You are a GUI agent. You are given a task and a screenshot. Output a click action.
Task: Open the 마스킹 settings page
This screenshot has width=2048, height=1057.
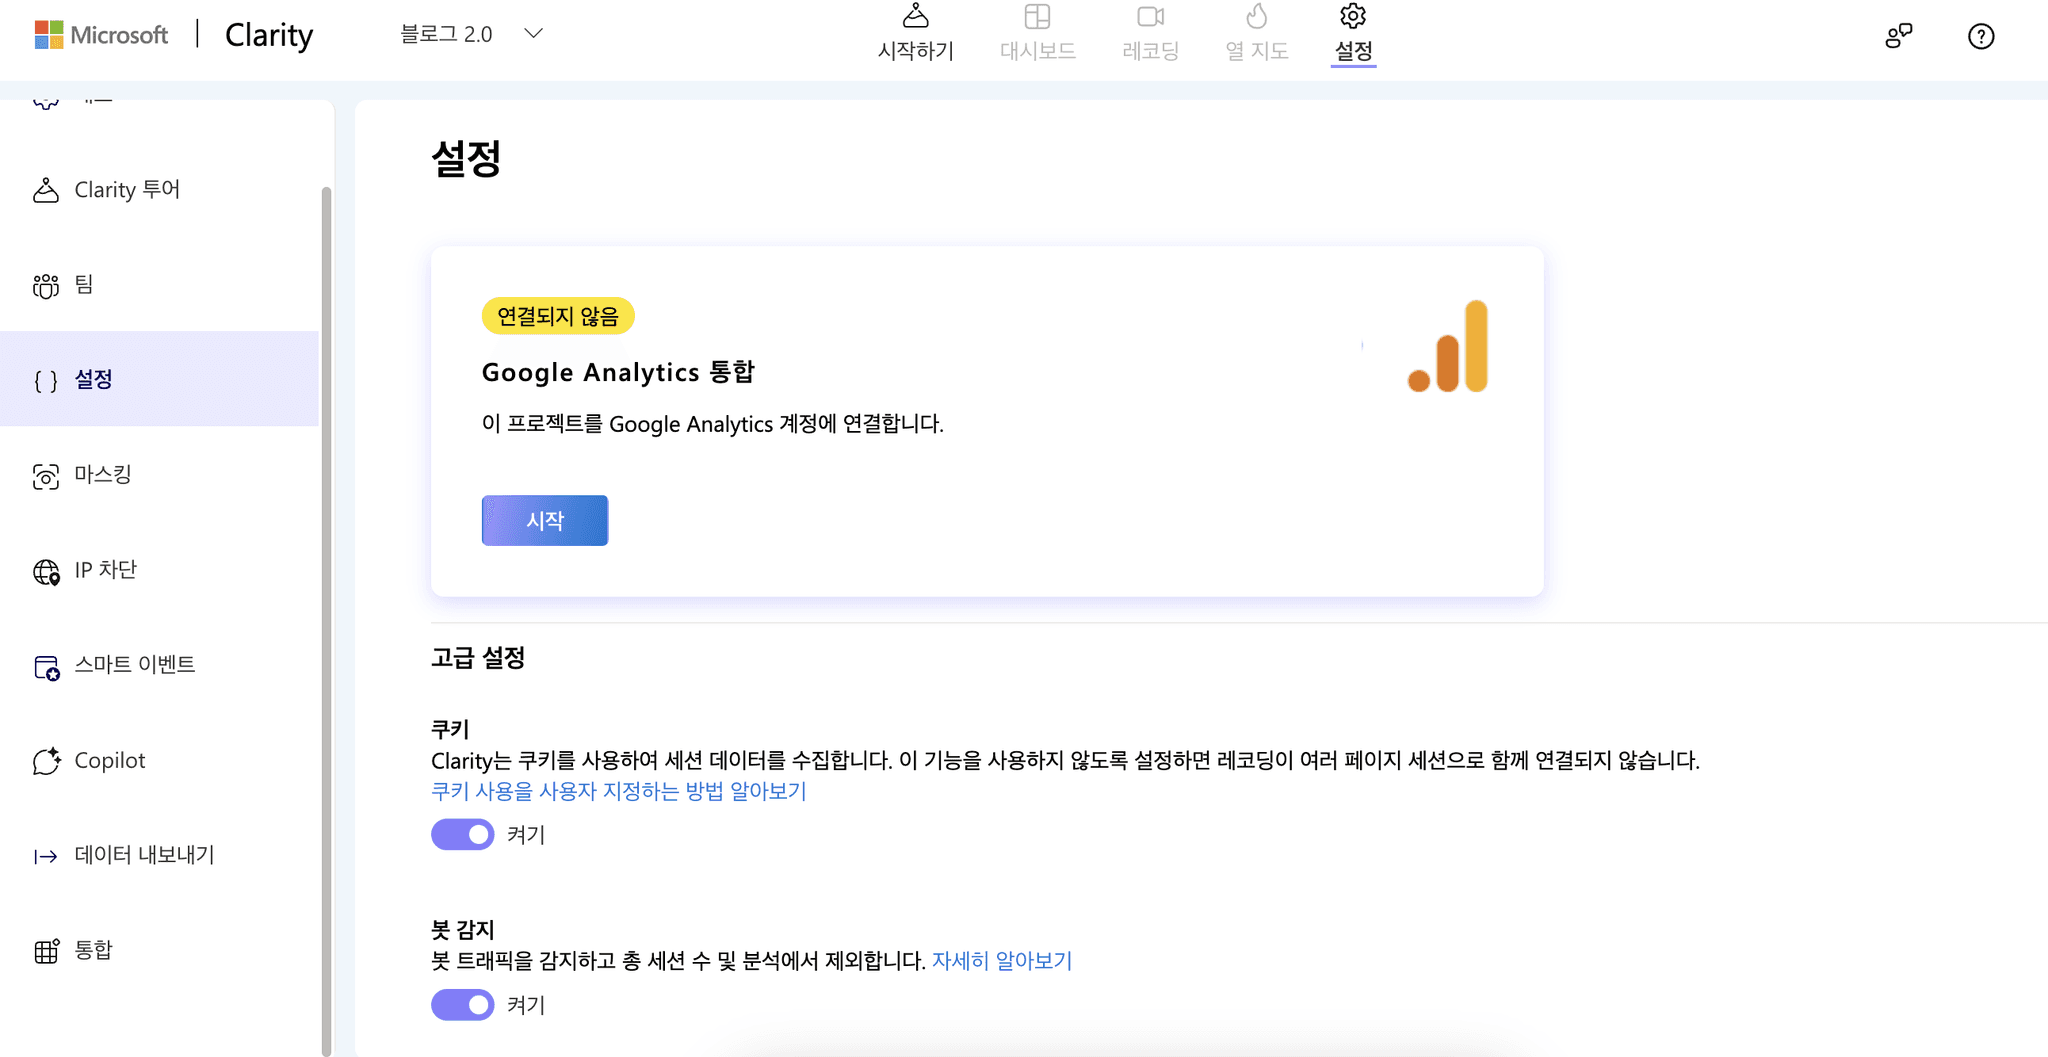coord(160,474)
